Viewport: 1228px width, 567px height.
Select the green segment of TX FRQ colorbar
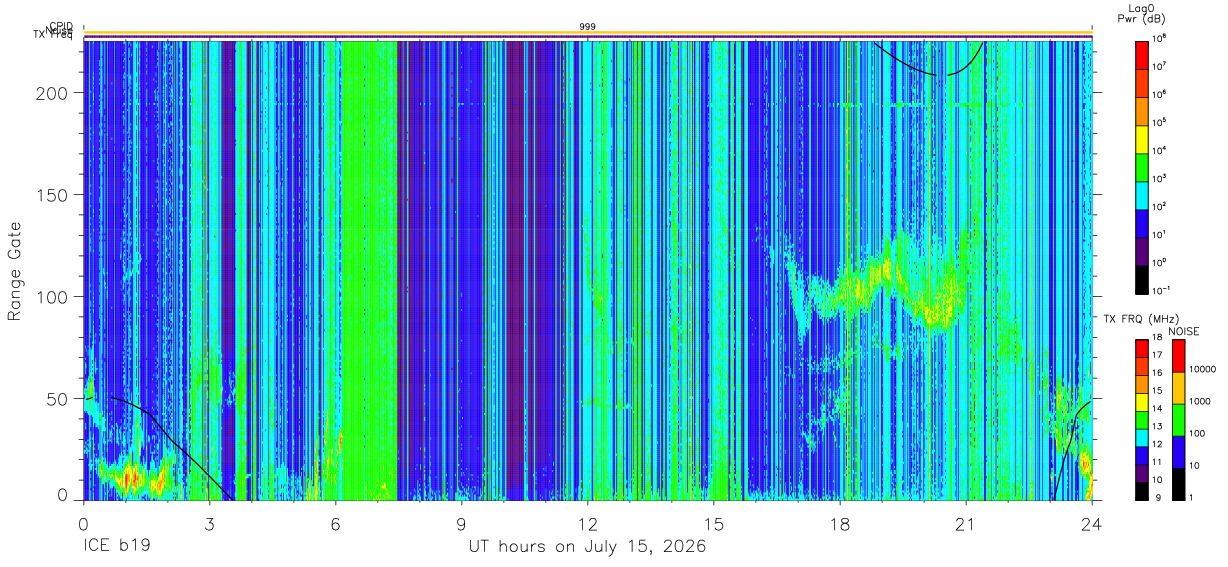click(x=1142, y=419)
